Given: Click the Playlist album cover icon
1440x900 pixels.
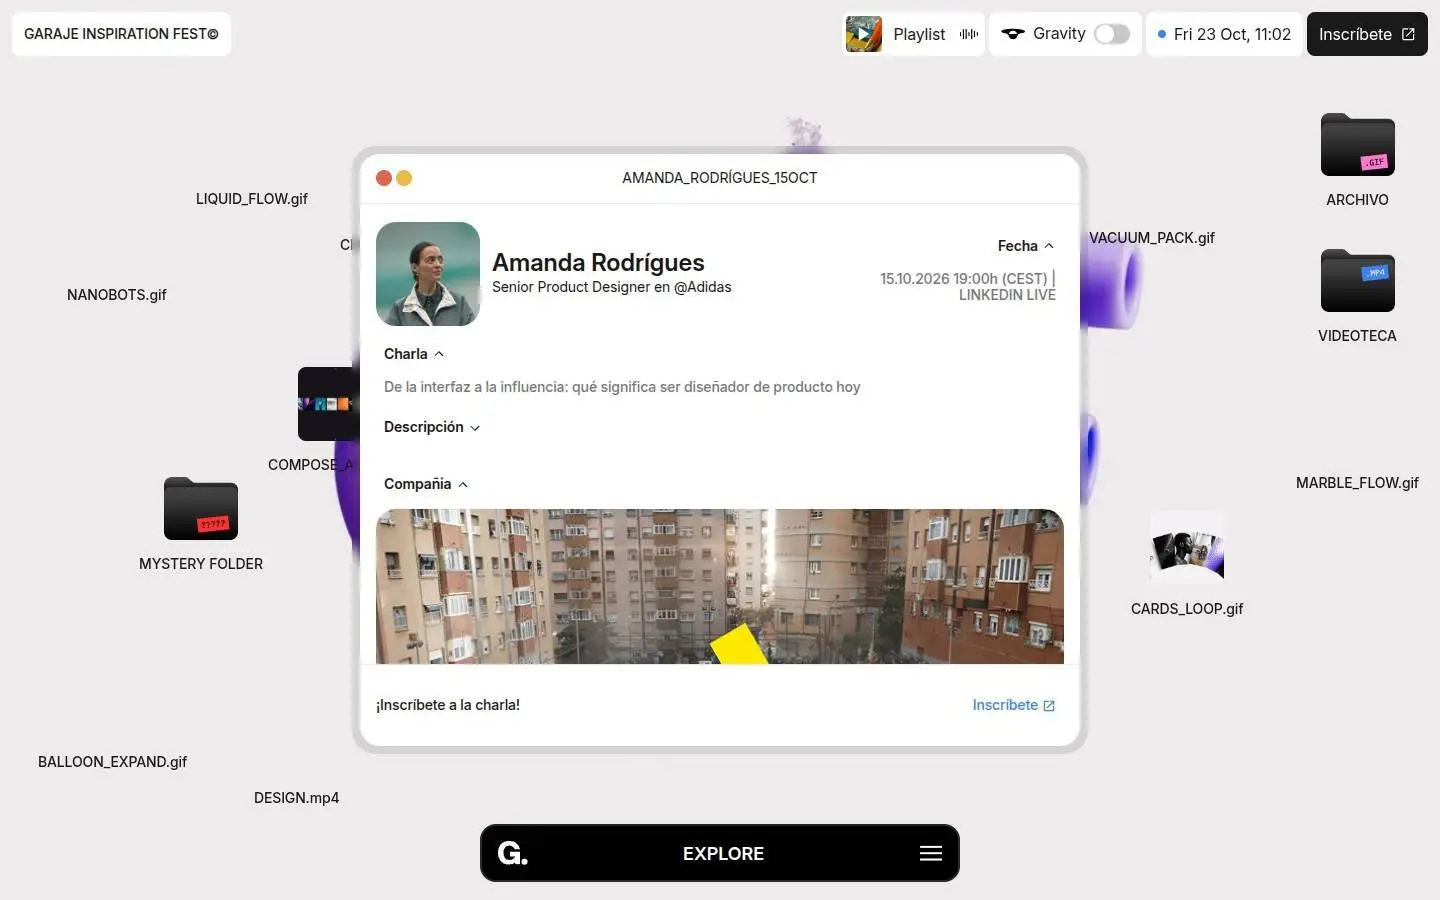Looking at the screenshot, I should [x=864, y=34].
